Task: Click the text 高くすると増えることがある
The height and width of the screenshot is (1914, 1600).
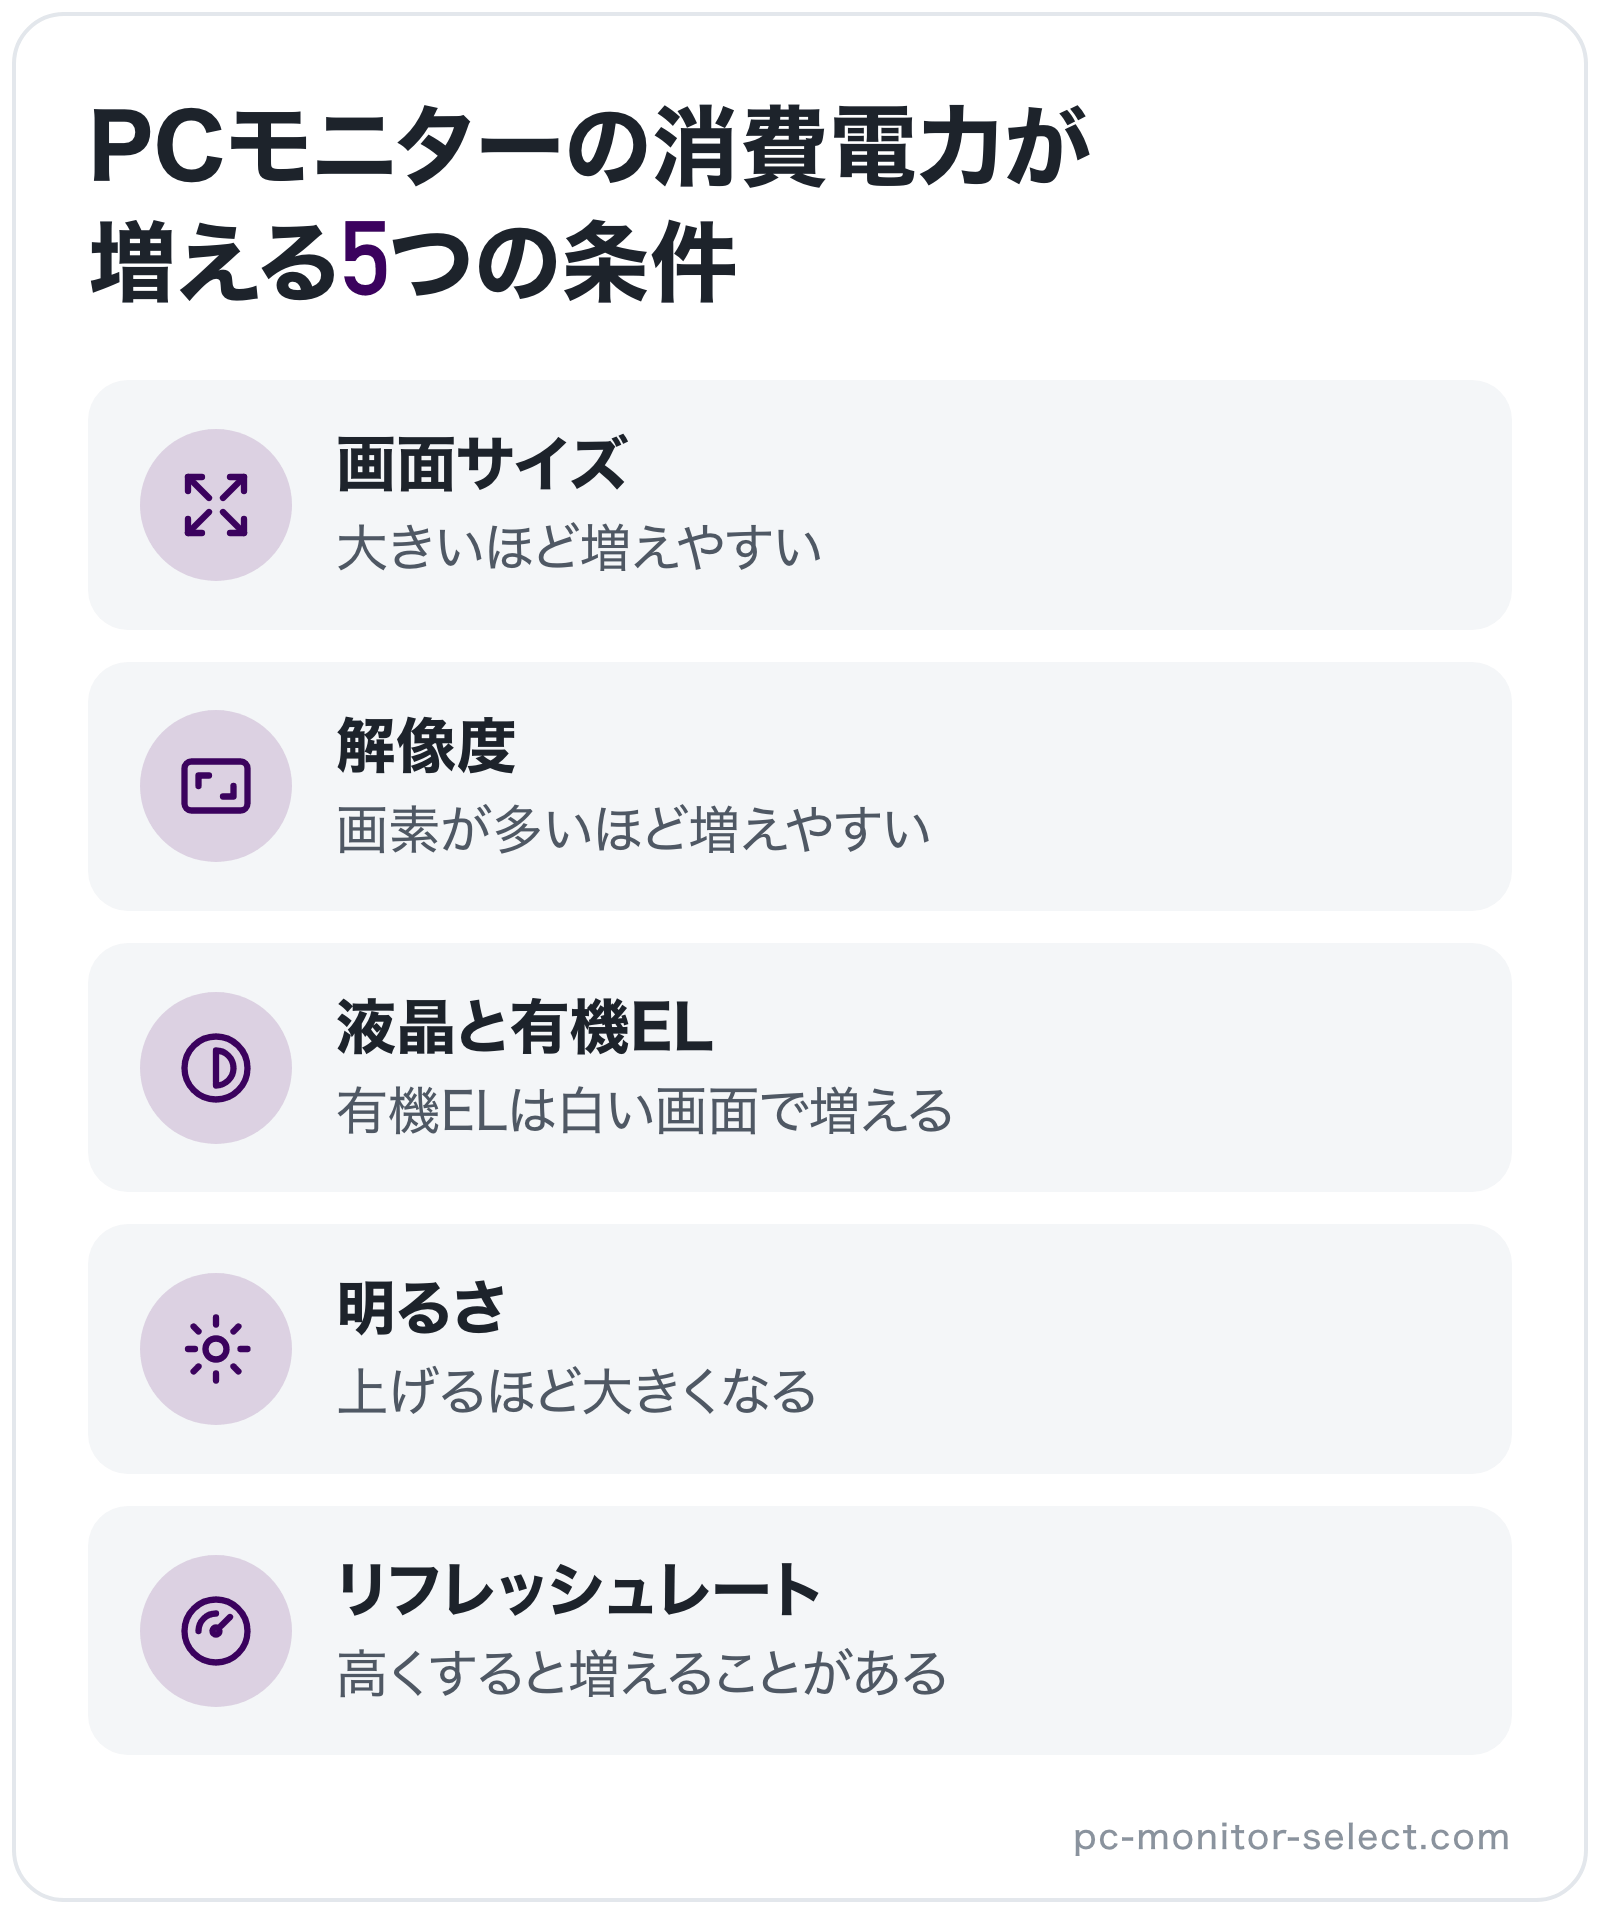Action: [x=642, y=1674]
